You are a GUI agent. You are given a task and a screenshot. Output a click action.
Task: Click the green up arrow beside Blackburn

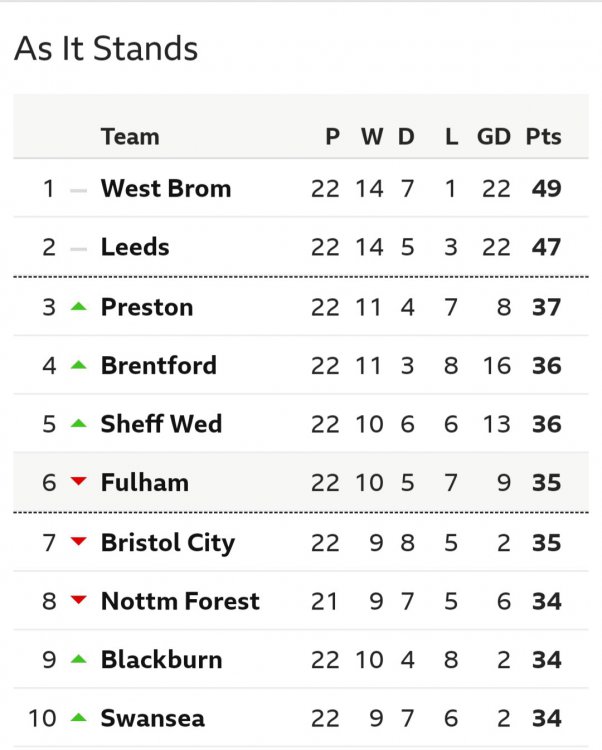(x=79, y=660)
